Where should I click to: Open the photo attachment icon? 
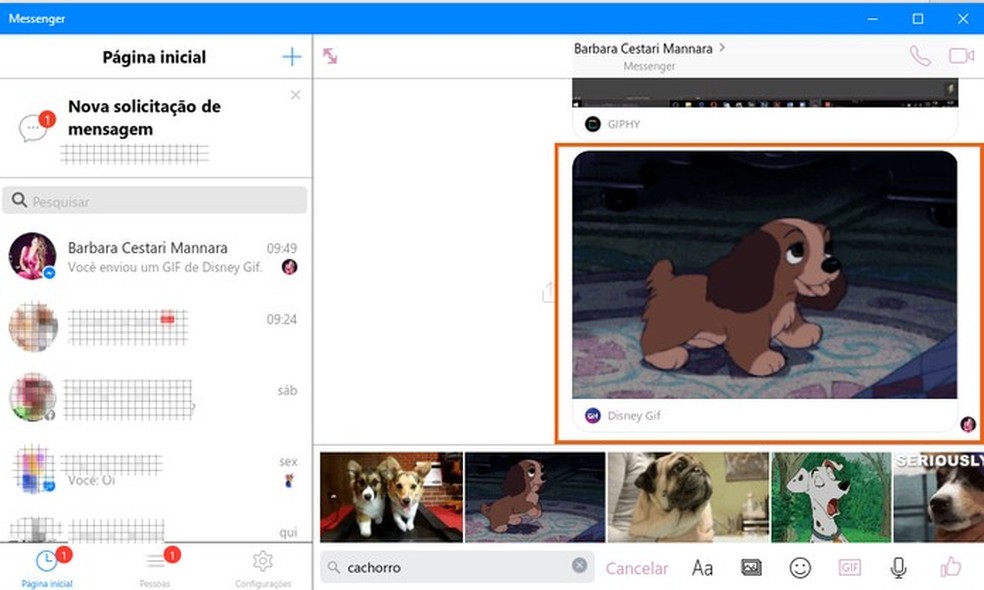(751, 567)
